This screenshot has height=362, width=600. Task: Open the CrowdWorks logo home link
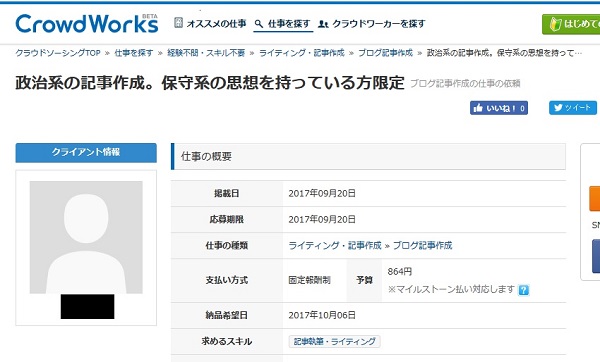click(x=87, y=24)
